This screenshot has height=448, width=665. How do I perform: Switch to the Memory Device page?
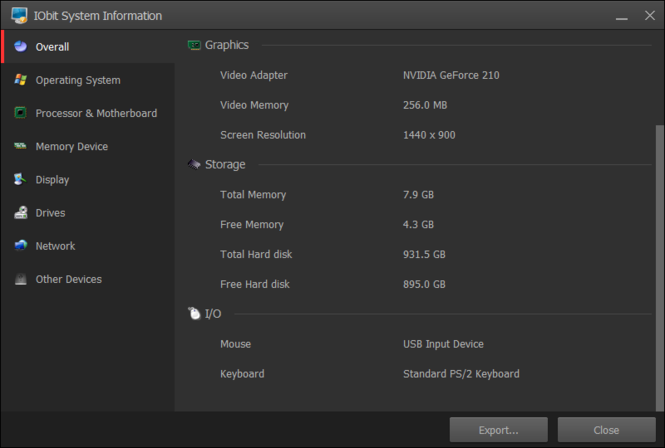coord(72,147)
